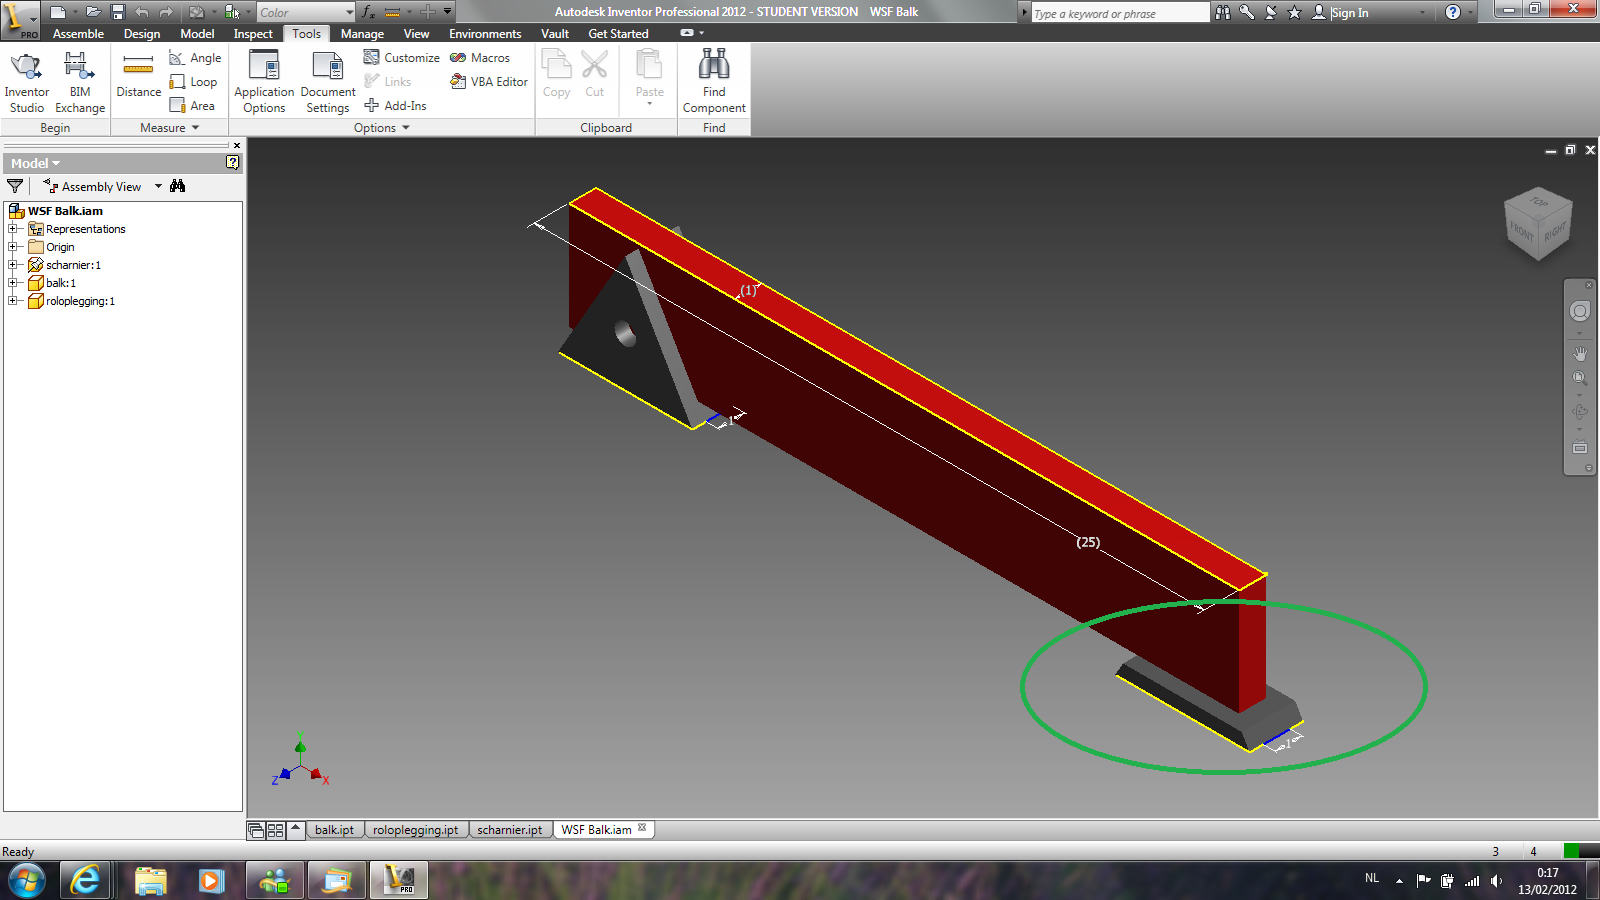Click the Find Component binoculars
Viewport: 1600px width, 900px height.
(x=714, y=82)
